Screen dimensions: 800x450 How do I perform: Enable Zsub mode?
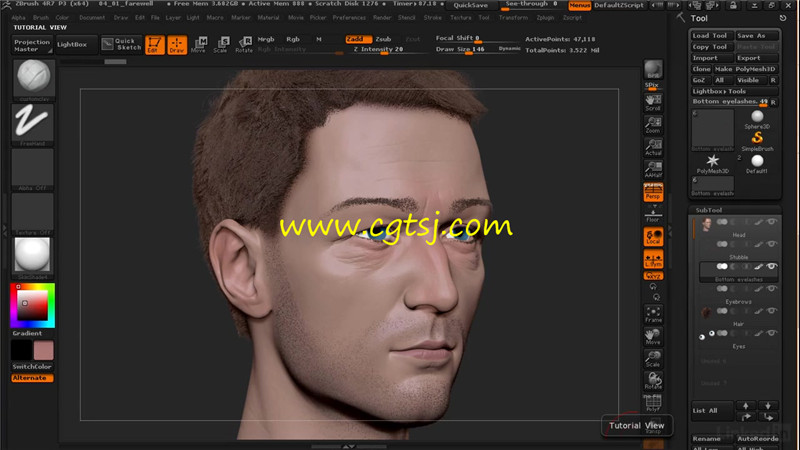pos(383,39)
